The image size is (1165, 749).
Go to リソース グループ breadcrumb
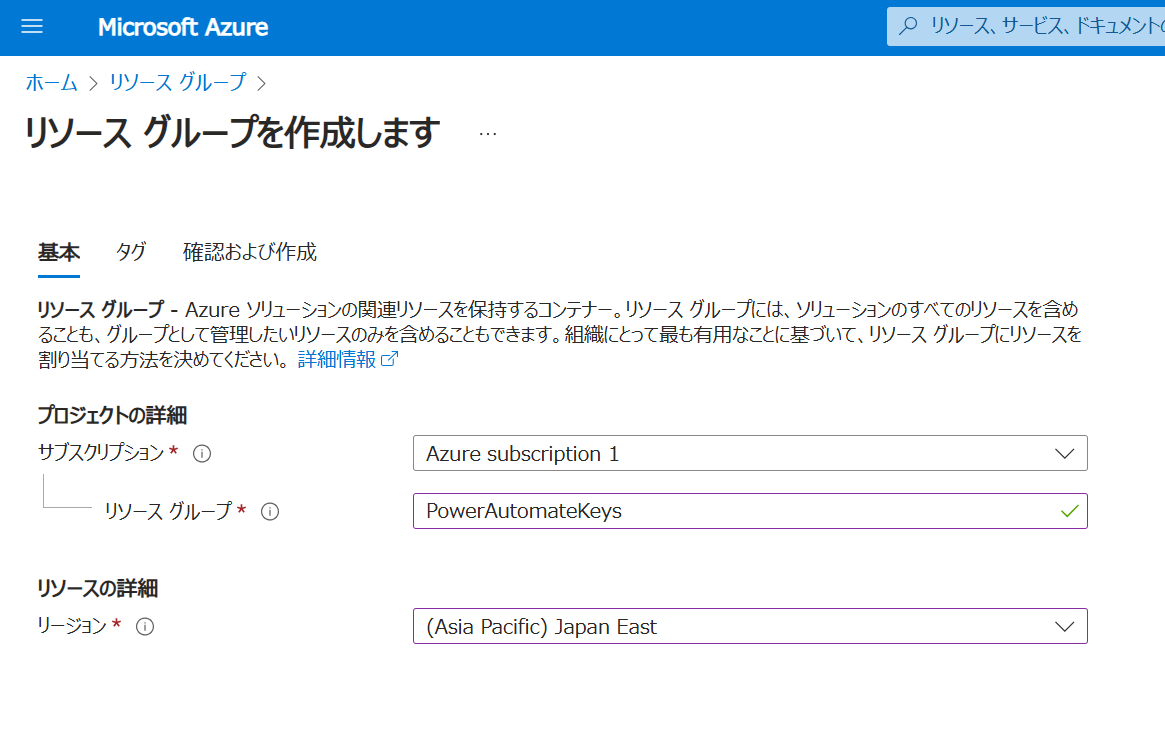[178, 82]
